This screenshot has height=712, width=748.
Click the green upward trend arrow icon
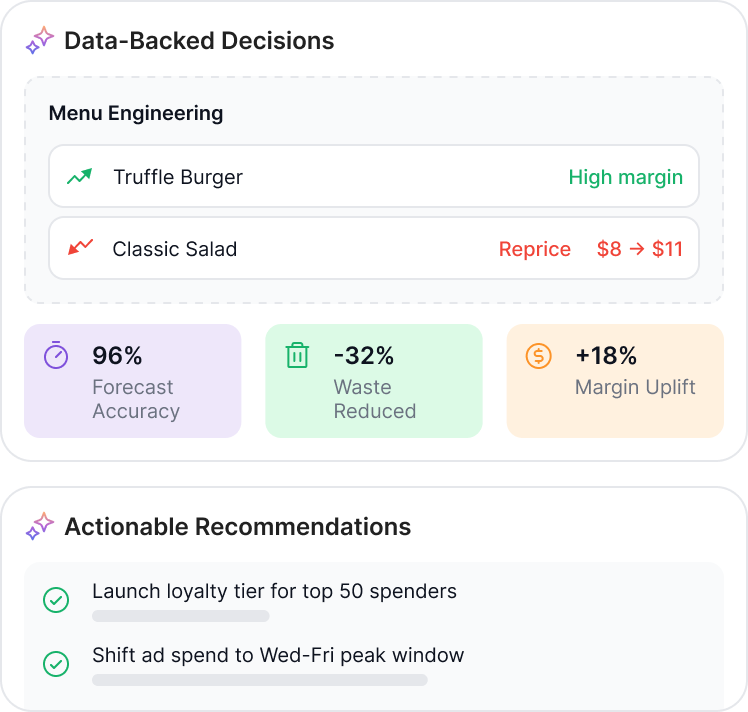pyautogui.click(x=79, y=177)
